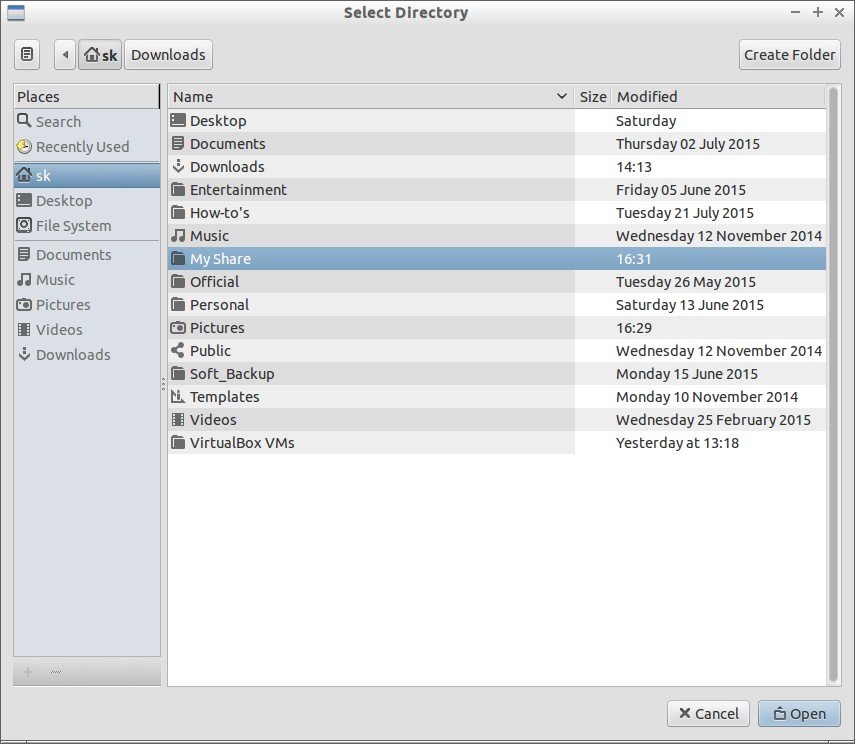Select the 'Public' folder name

(x=210, y=351)
